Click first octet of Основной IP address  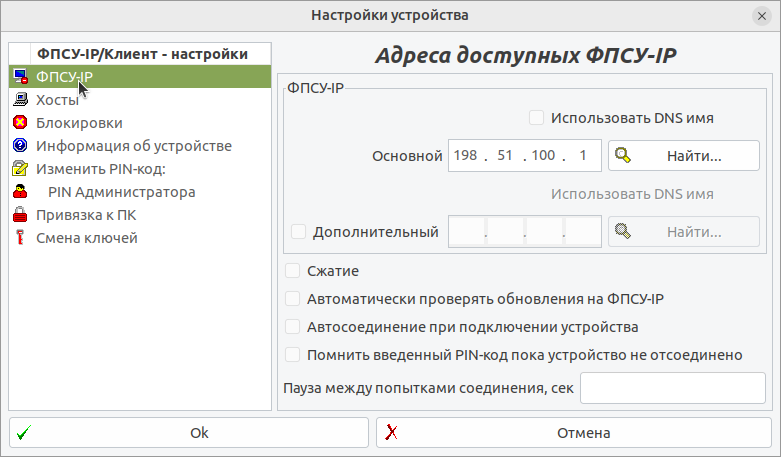(466, 156)
